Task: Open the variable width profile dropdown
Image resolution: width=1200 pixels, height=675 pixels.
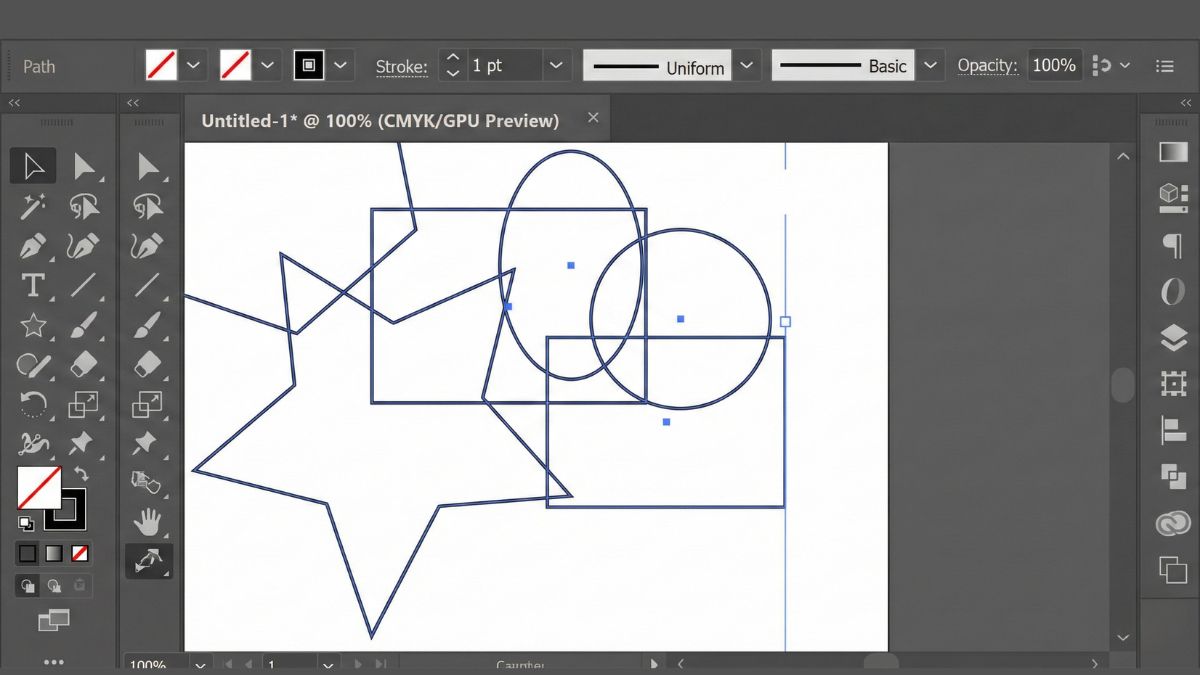Action: coord(747,66)
